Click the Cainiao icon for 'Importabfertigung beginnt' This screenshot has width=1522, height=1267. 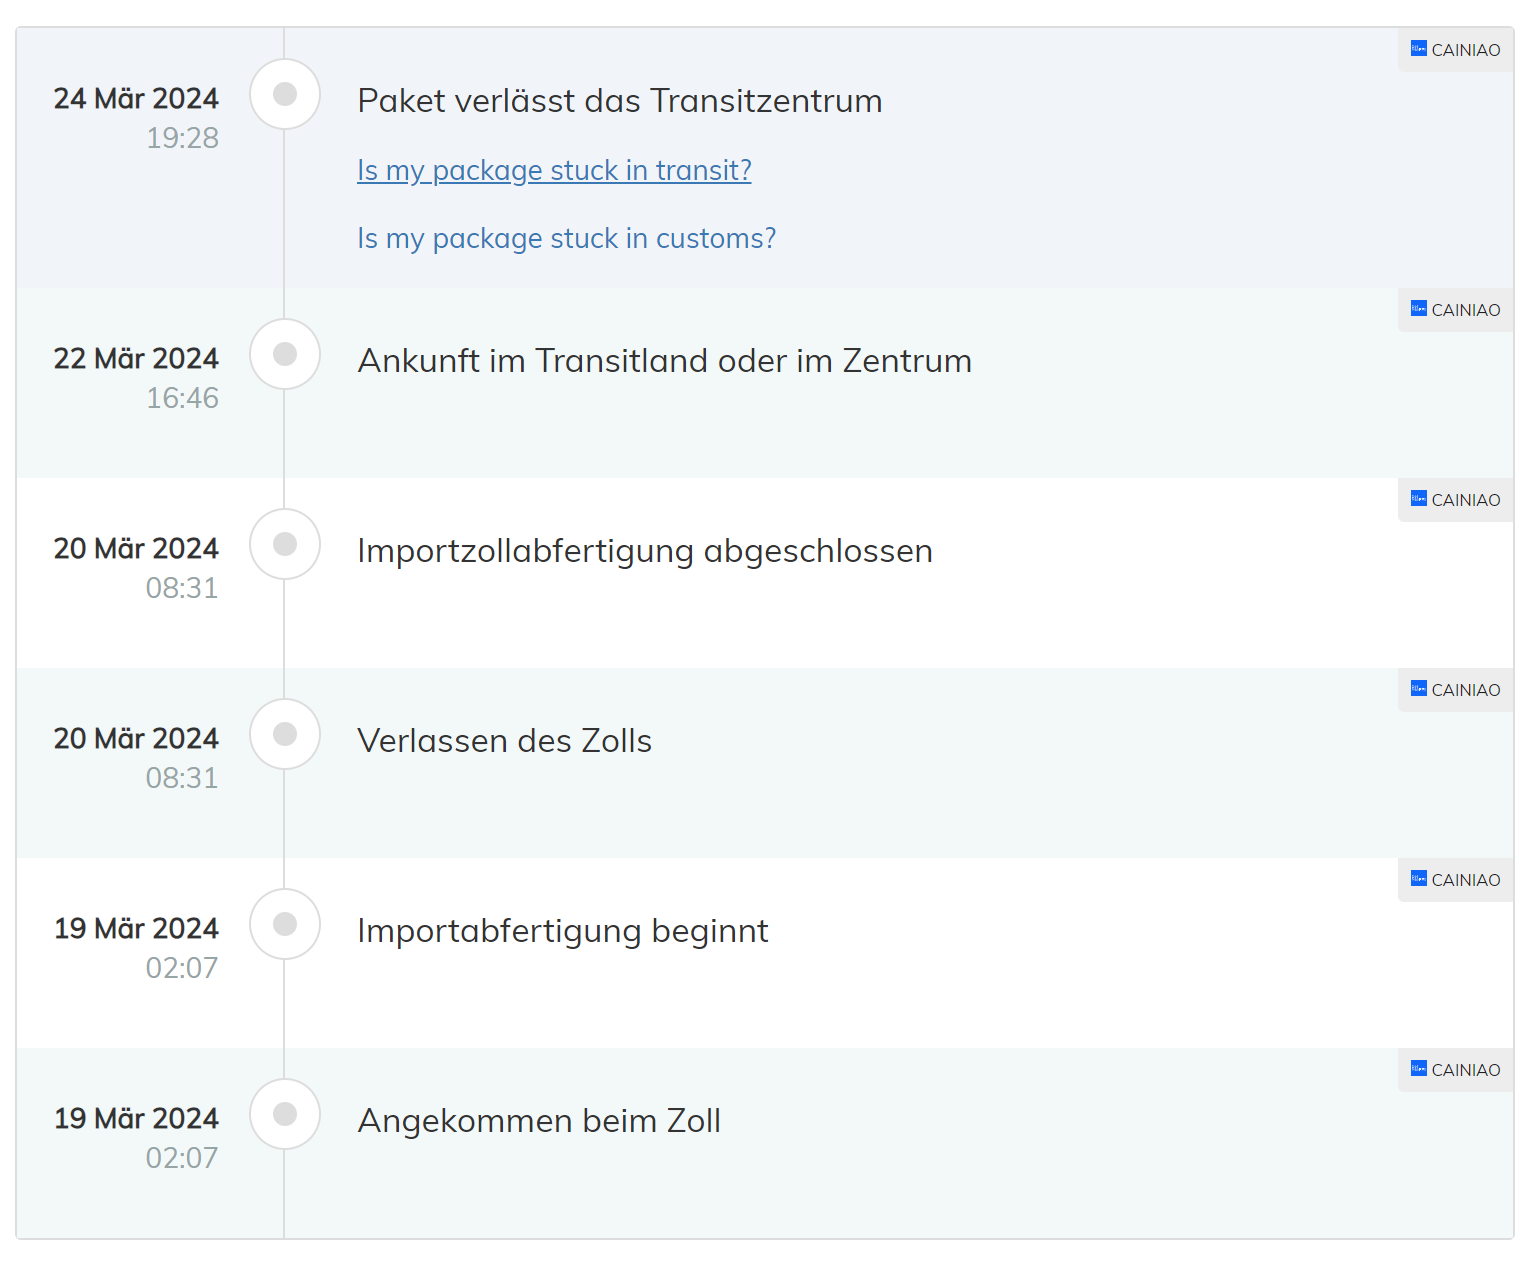[1418, 879]
